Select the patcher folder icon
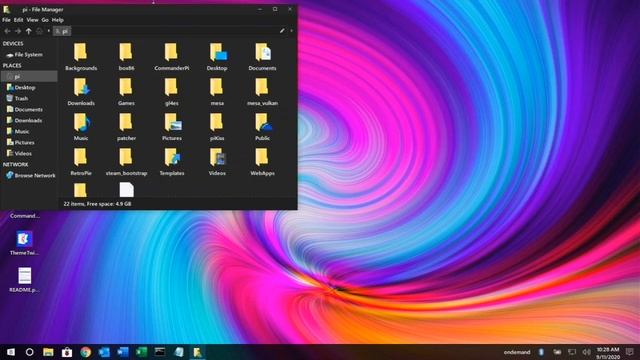The image size is (640, 360). point(126,122)
